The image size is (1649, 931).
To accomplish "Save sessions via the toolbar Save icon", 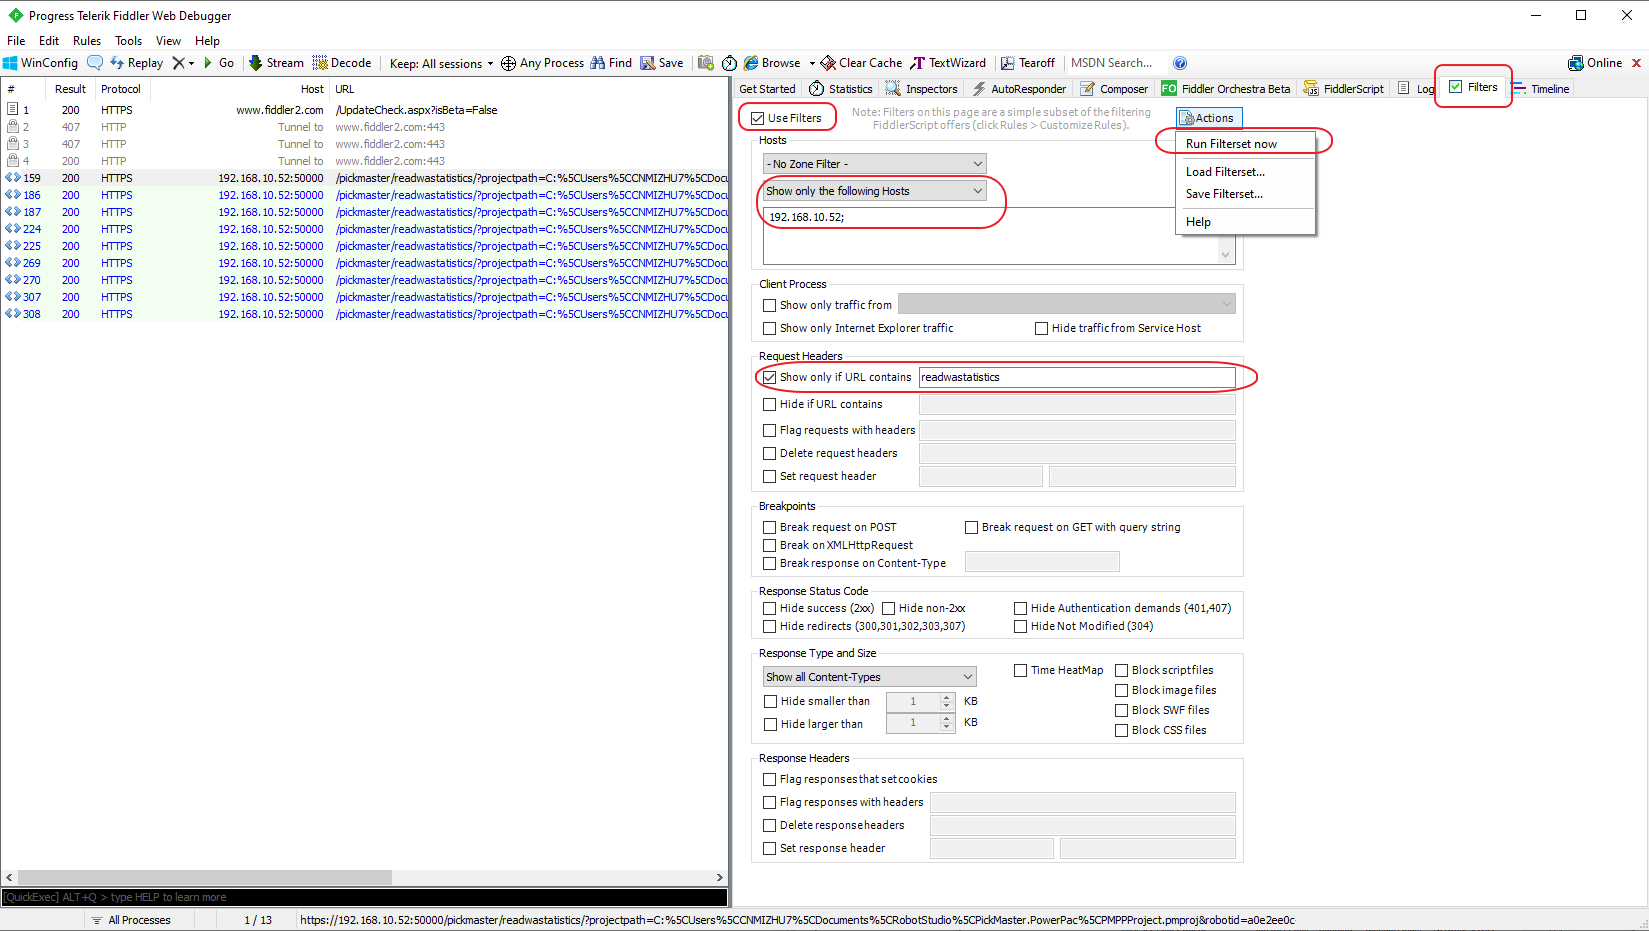I will [662, 63].
